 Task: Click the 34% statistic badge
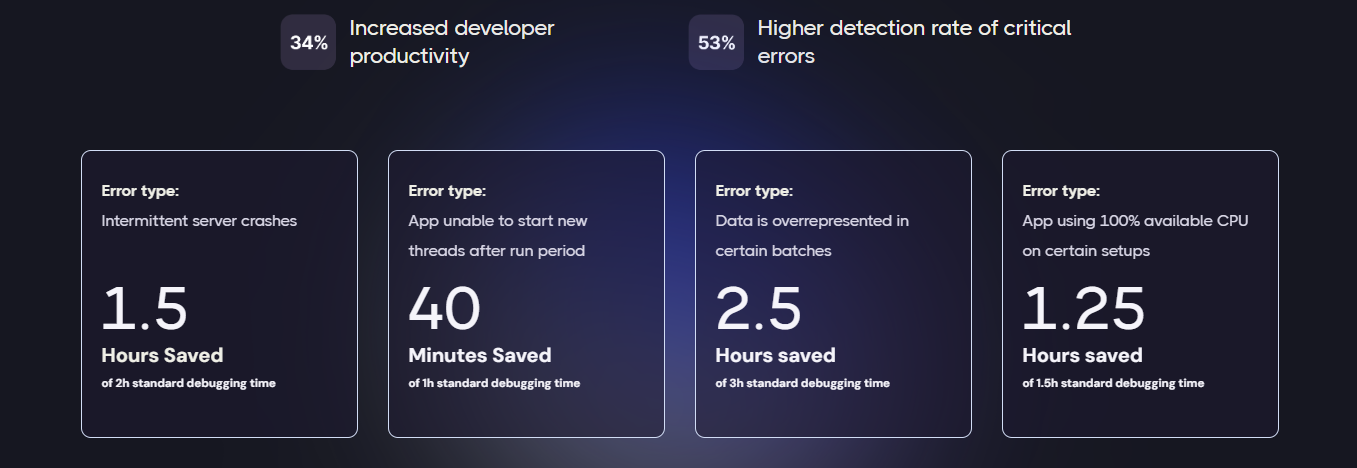pos(308,43)
